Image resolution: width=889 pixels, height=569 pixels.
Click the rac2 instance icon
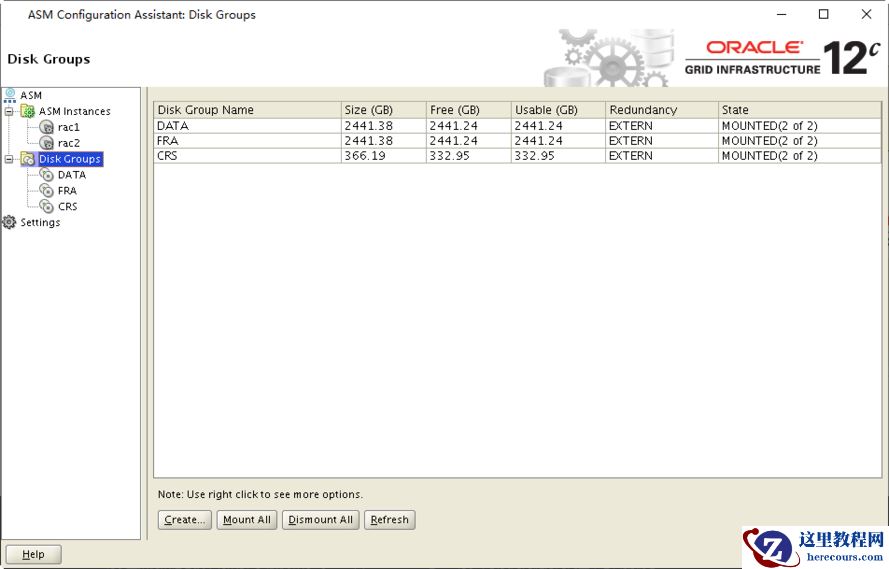(46, 143)
